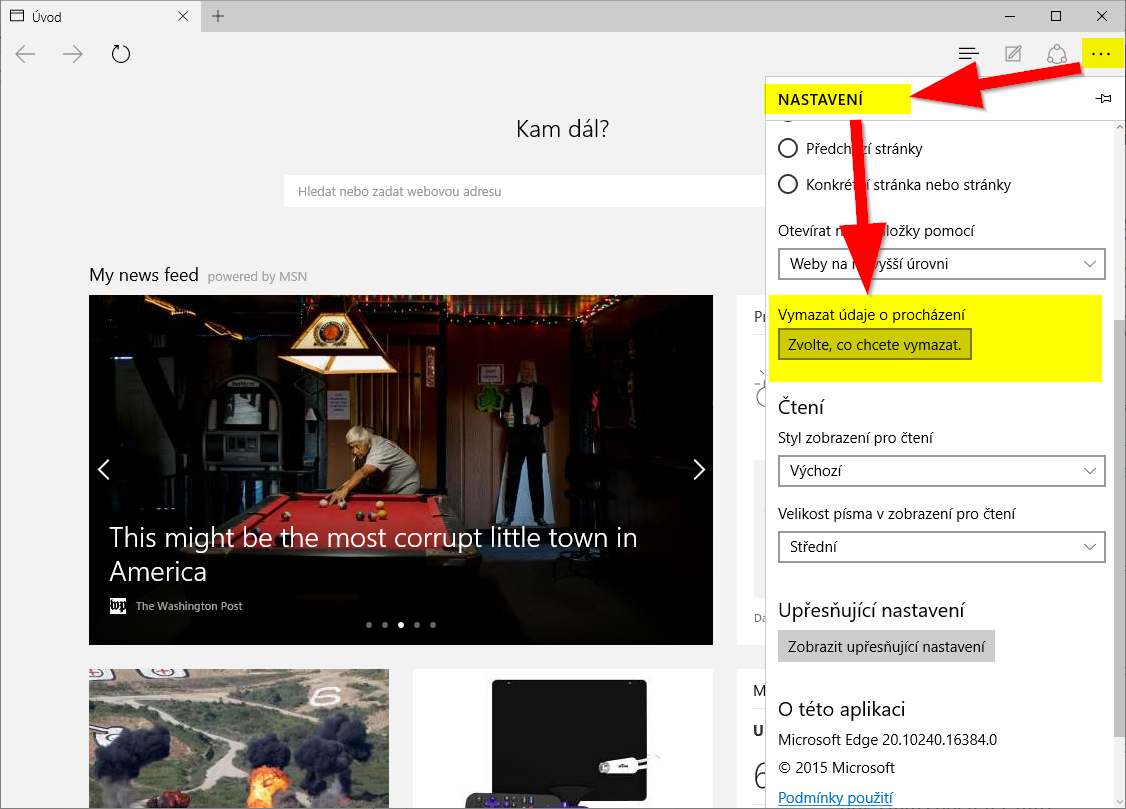The height and width of the screenshot is (809, 1126).
Task: Open the Střední font size dropdown
Action: click(941, 547)
